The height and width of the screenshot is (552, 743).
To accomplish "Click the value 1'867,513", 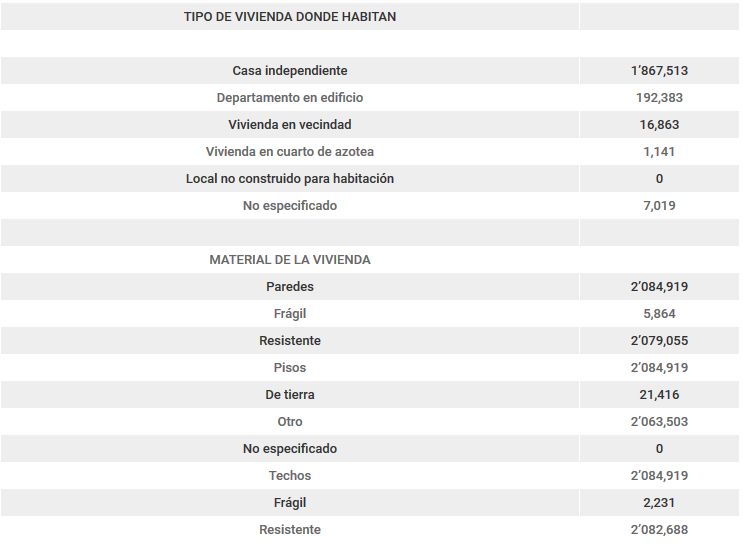I will (659, 71).
